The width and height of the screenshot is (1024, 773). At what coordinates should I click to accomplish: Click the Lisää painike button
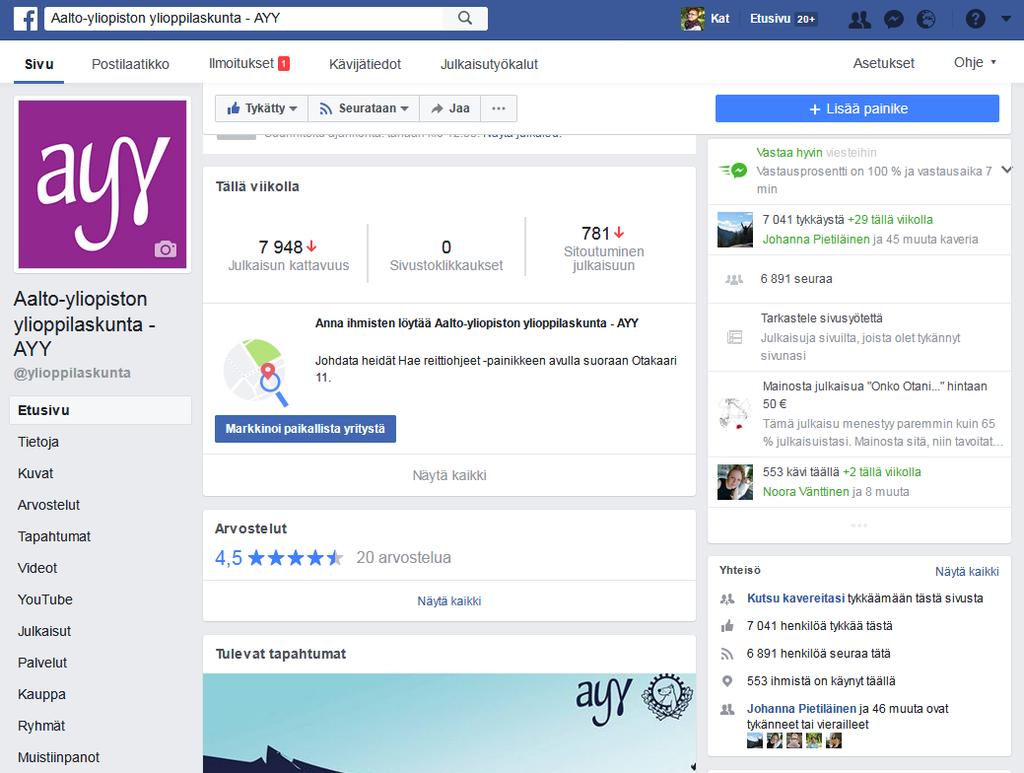tap(857, 108)
